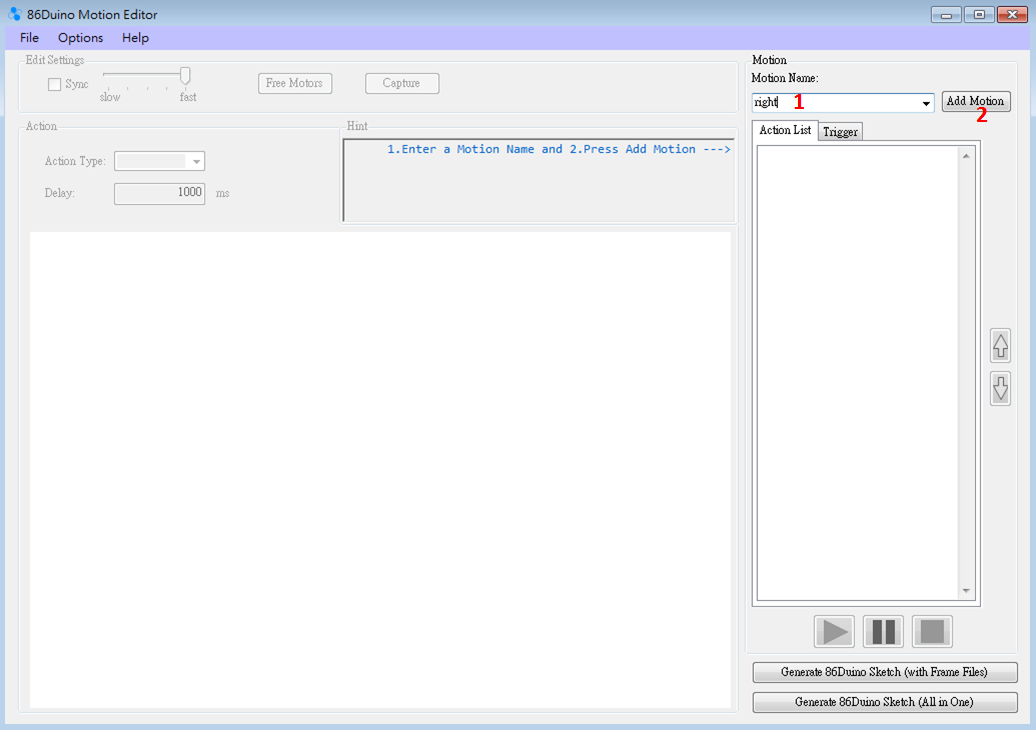Viewport: 1036px width, 730px height.
Task: Click the slow-fast speed slider thumb
Action: tap(186, 76)
